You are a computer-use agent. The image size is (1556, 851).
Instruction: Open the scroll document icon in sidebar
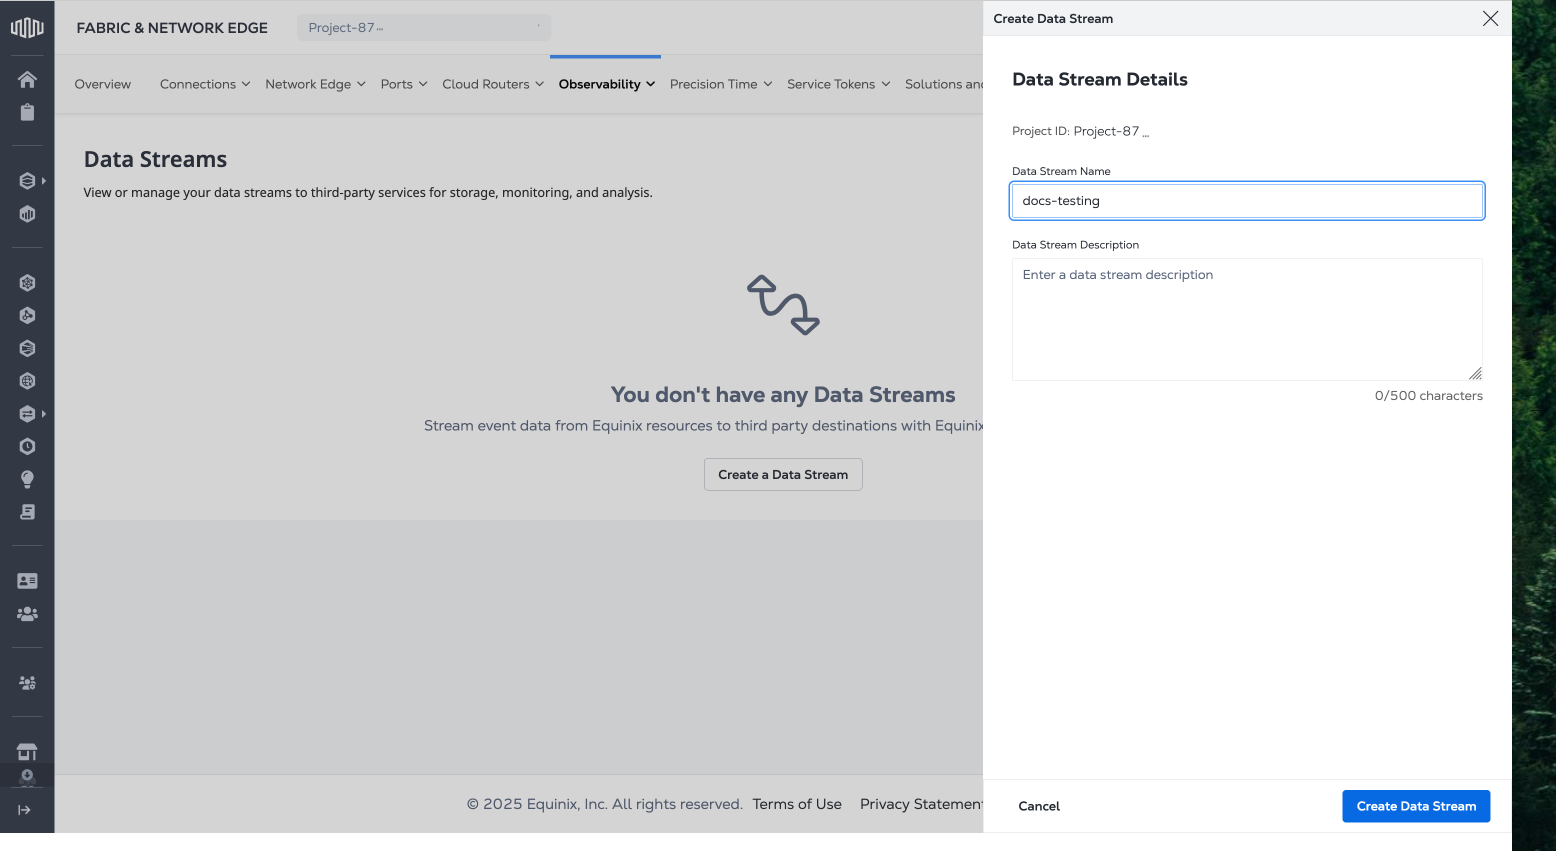pos(27,512)
